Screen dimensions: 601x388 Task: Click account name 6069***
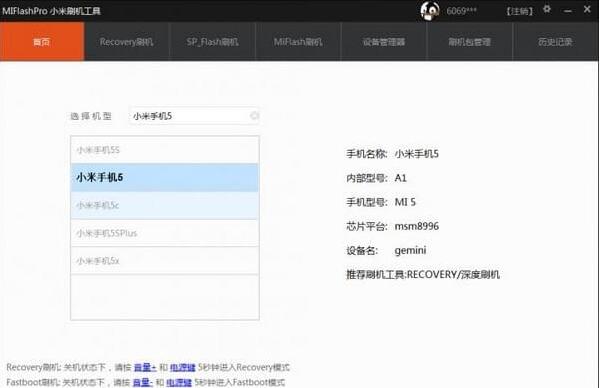coord(461,11)
